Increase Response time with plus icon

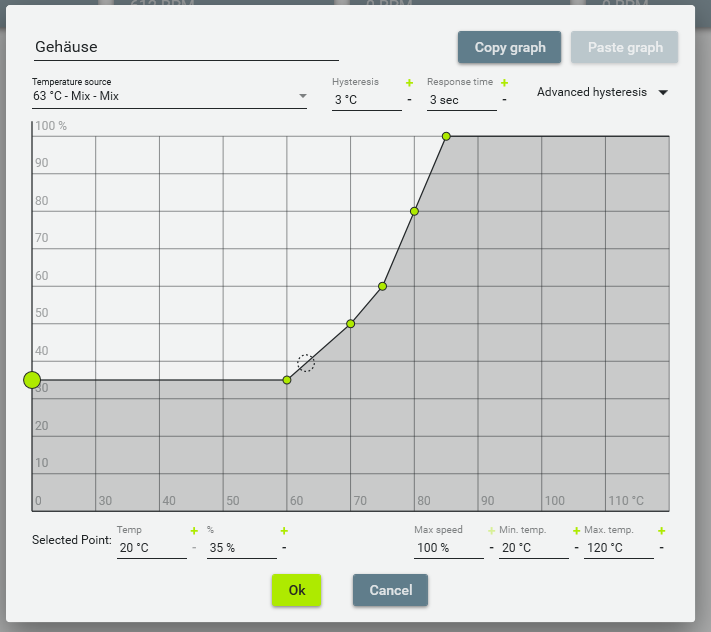[x=504, y=83]
